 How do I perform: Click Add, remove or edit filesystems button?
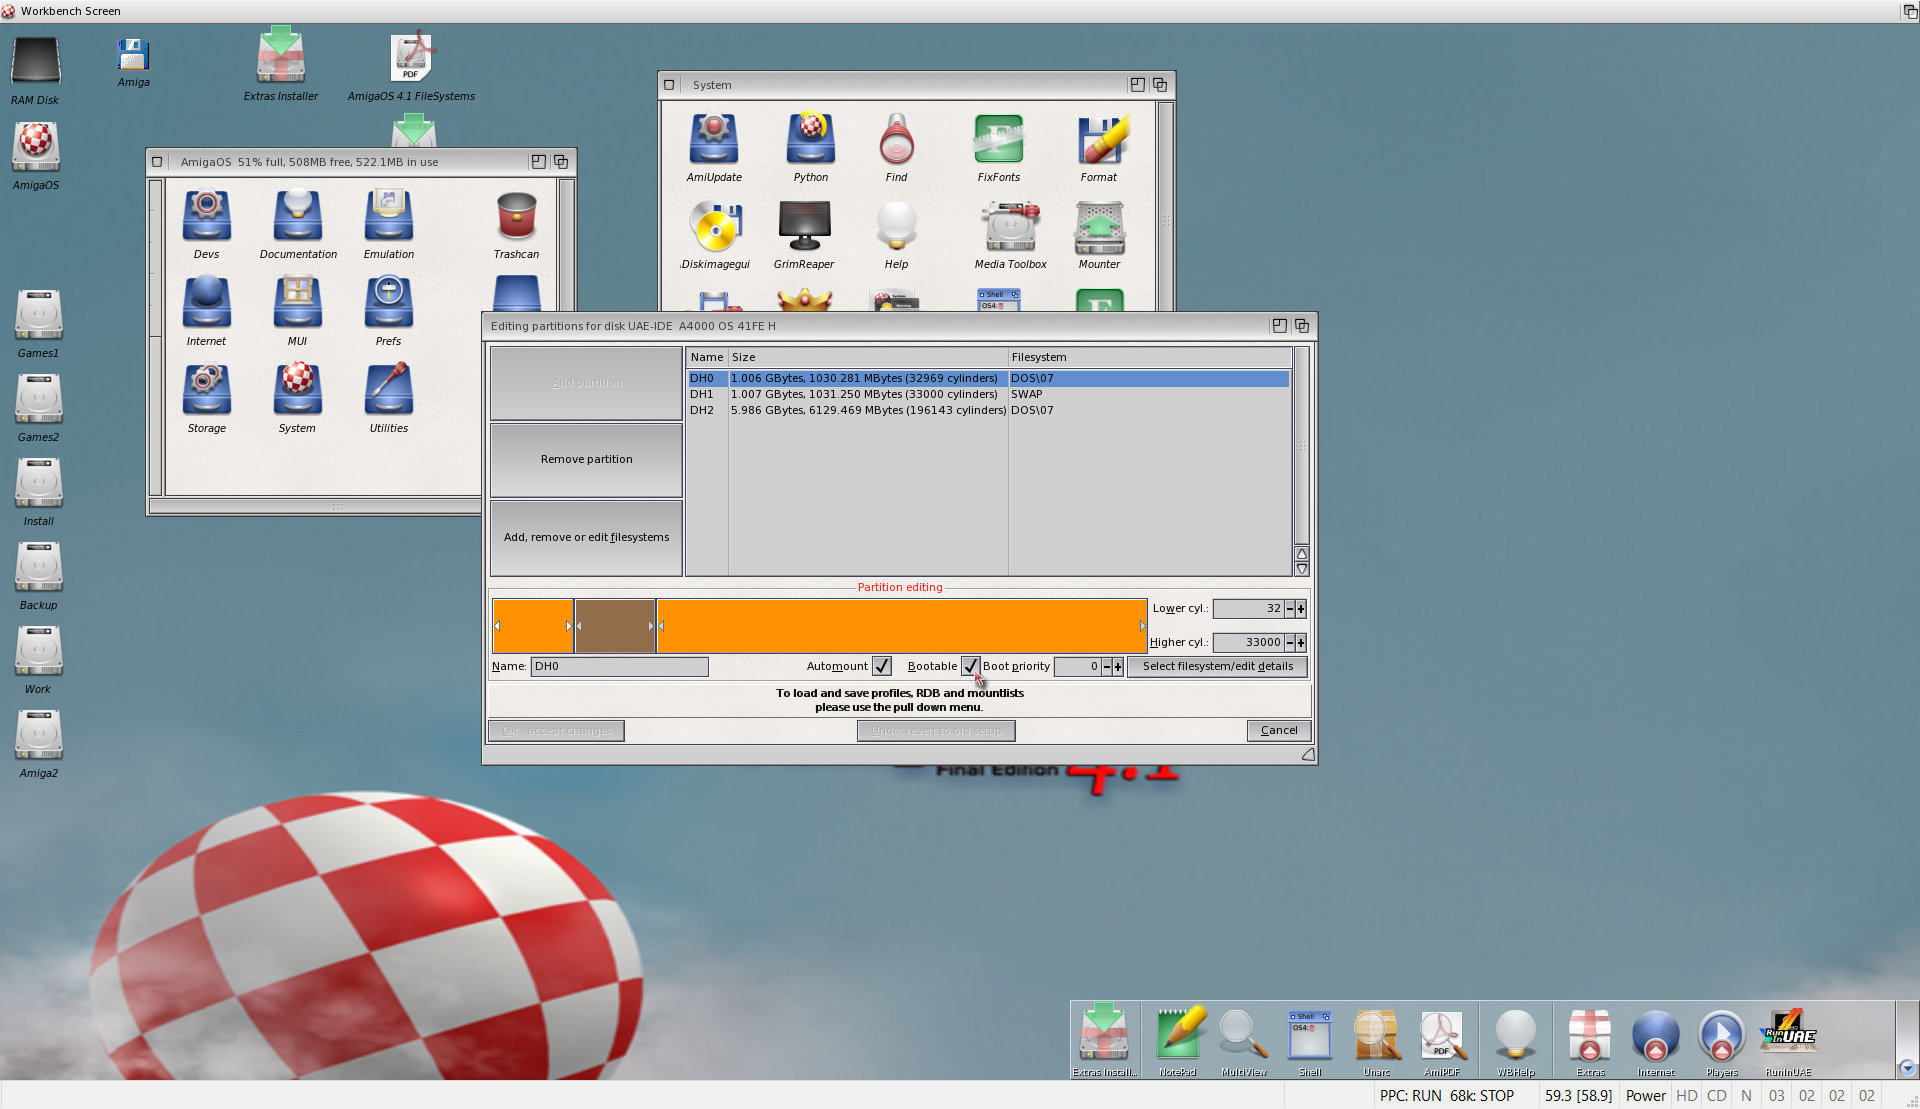pos(586,538)
